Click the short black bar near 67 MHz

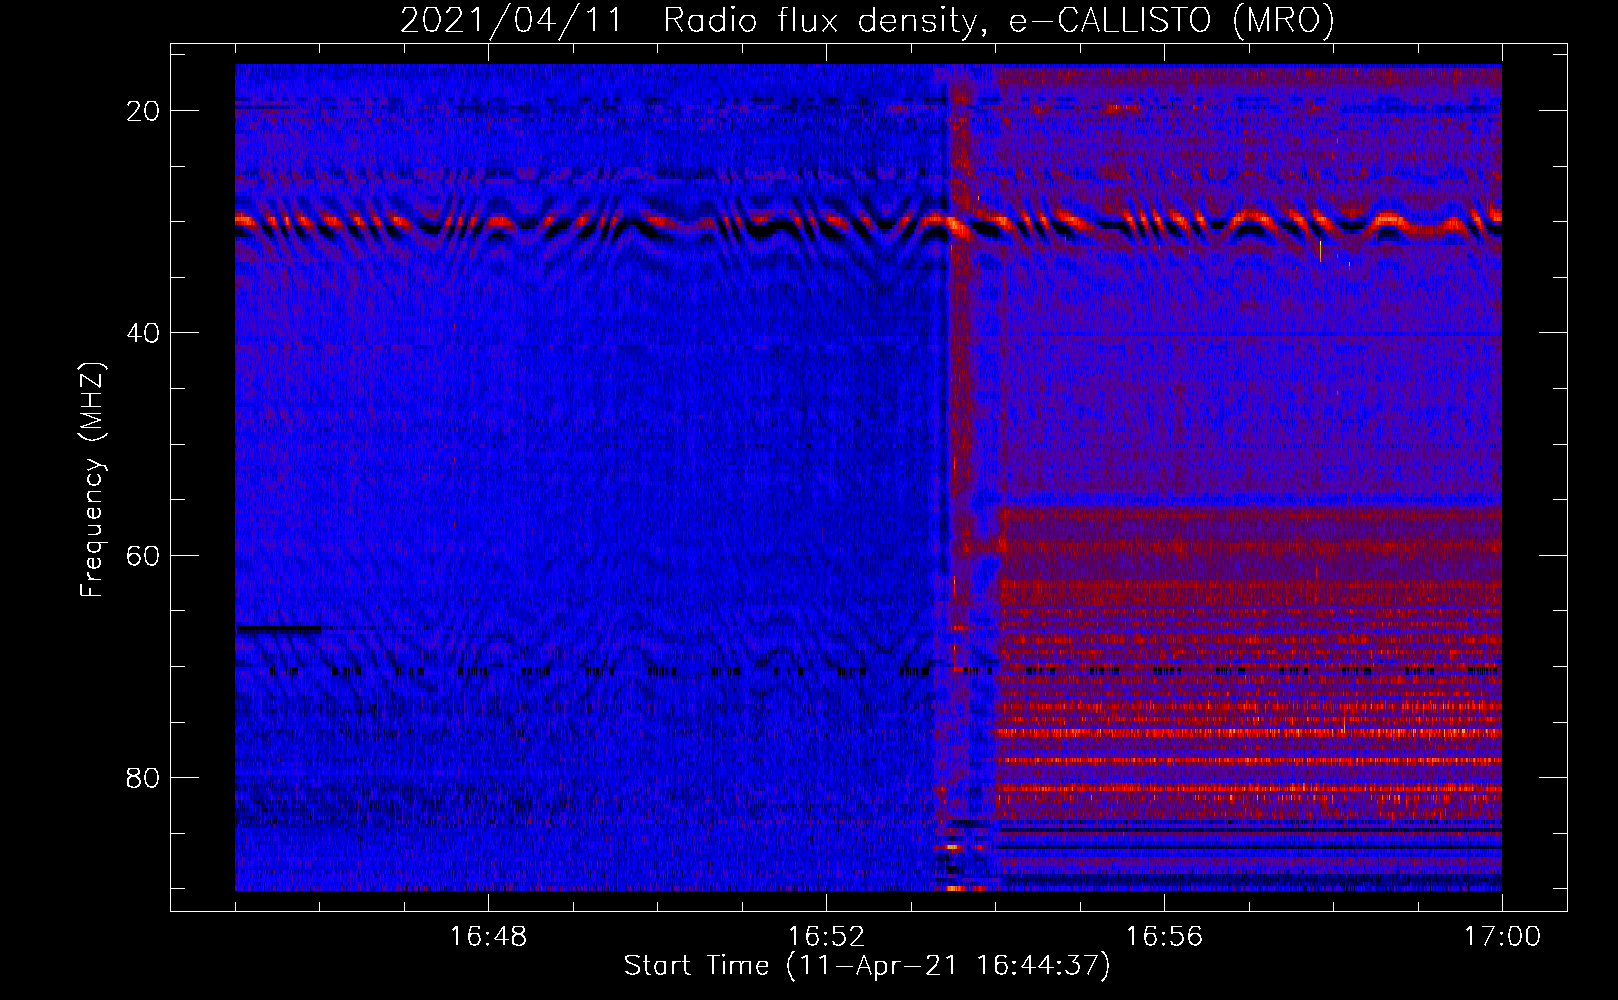[x=278, y=629]
